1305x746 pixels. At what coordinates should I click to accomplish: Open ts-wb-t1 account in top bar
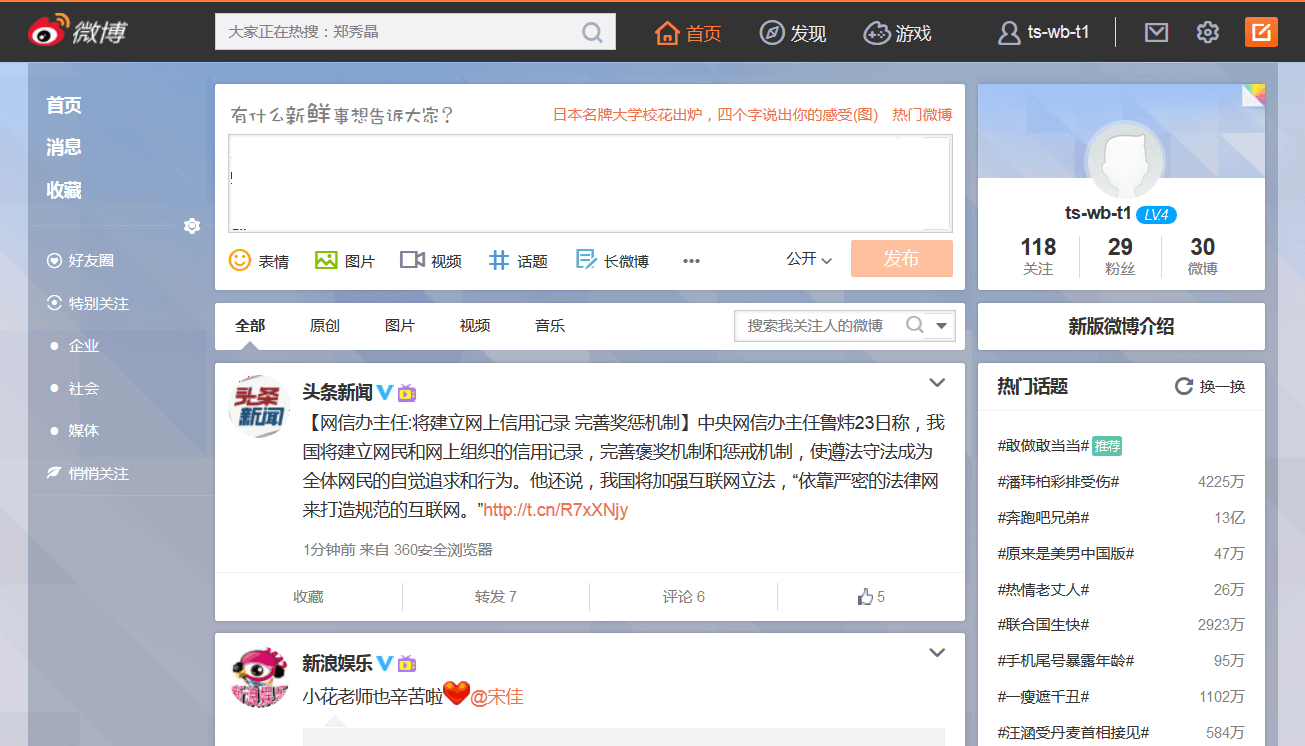tap(1043, 32)
